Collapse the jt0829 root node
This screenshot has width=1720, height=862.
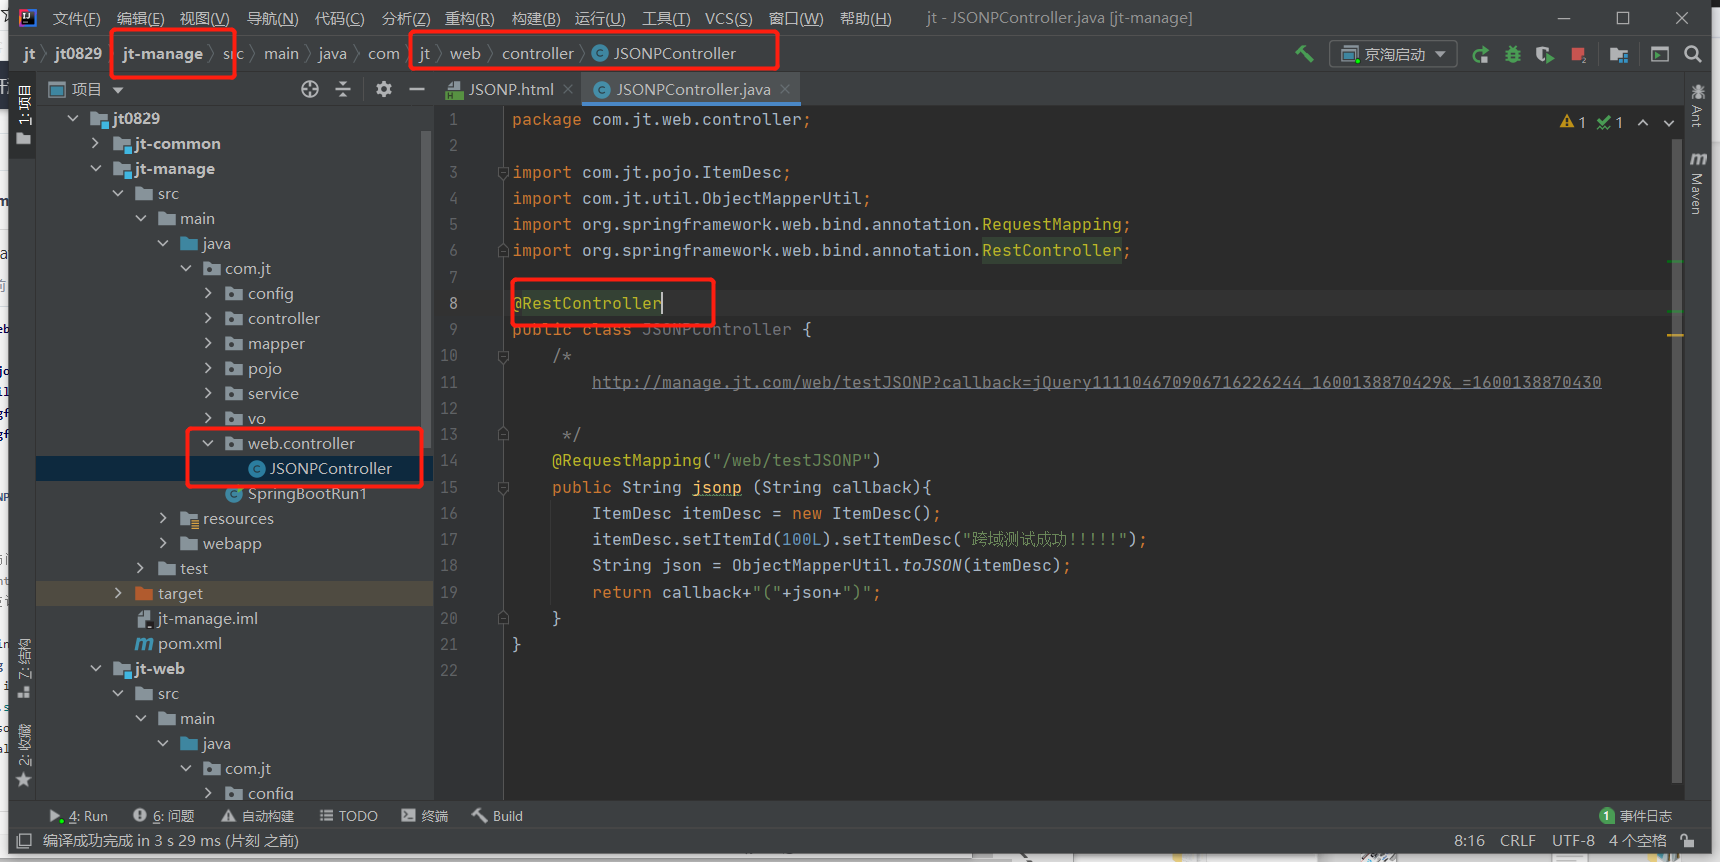(73, 118)
